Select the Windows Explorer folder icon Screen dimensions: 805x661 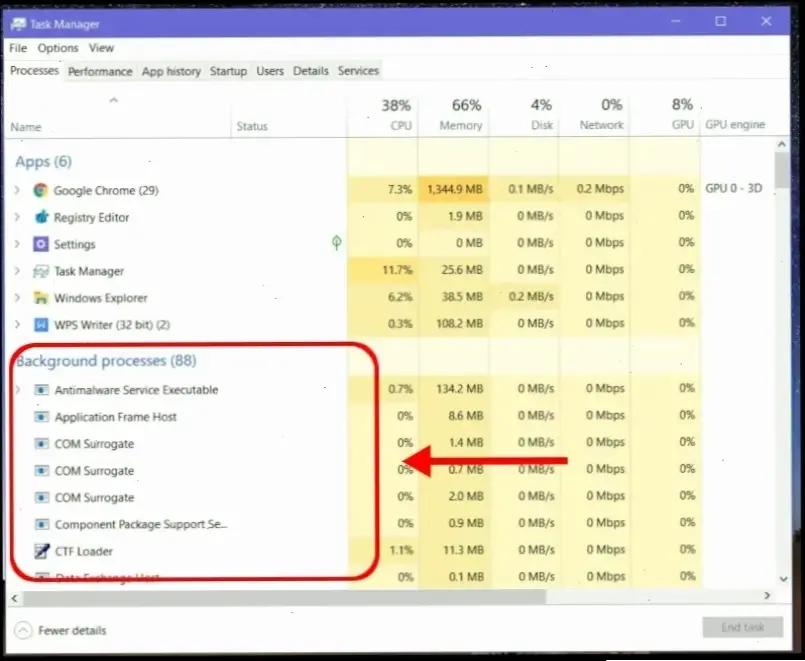tap(41, 298)
